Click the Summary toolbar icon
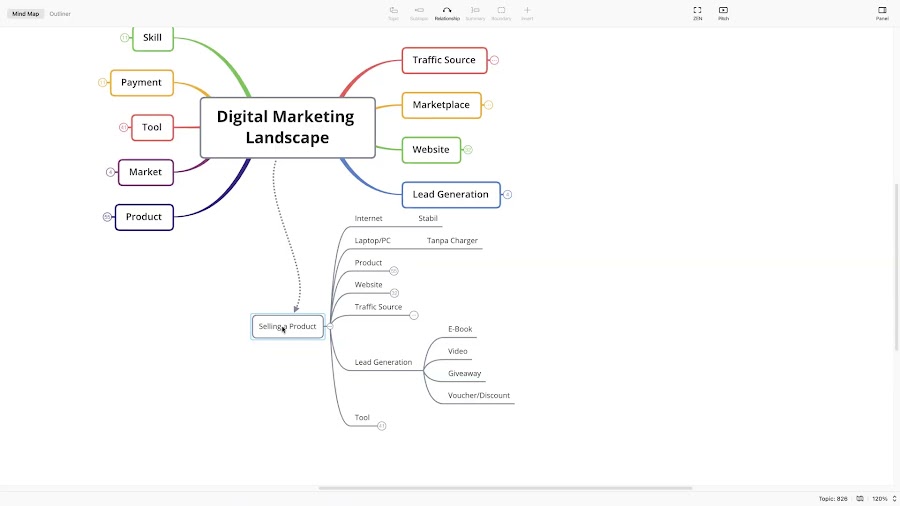 coord(475,13)
